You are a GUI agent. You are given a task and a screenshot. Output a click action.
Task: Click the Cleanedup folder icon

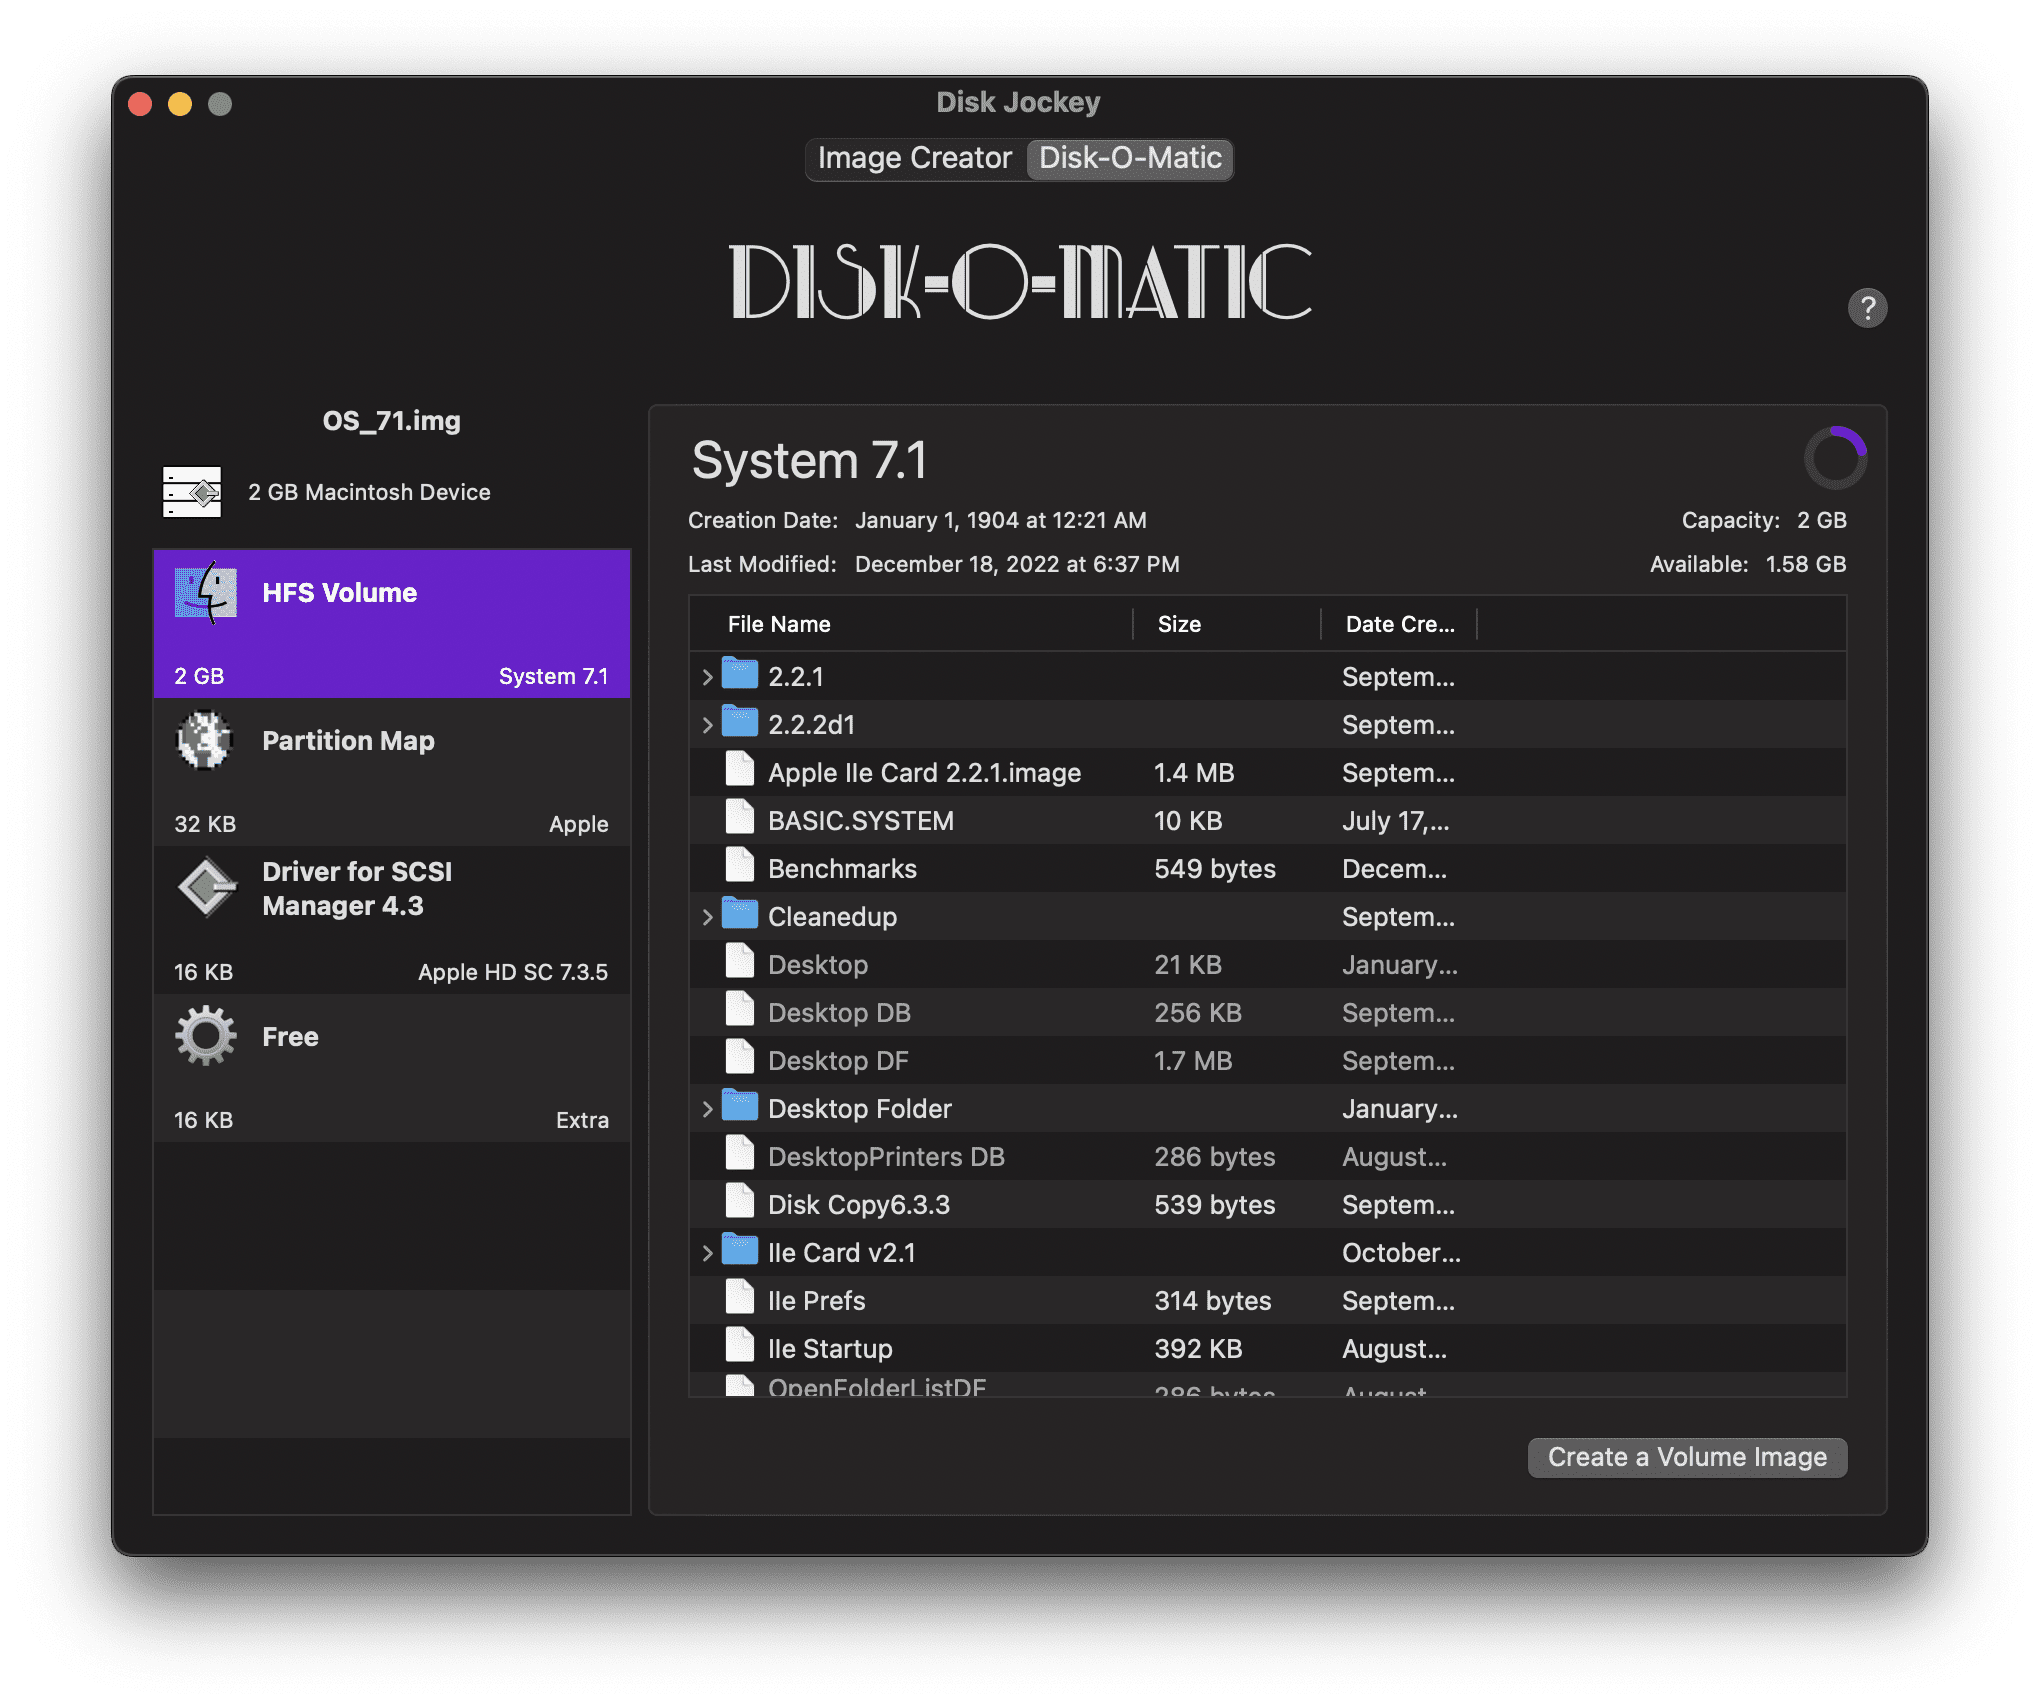(x=740, y=914)
